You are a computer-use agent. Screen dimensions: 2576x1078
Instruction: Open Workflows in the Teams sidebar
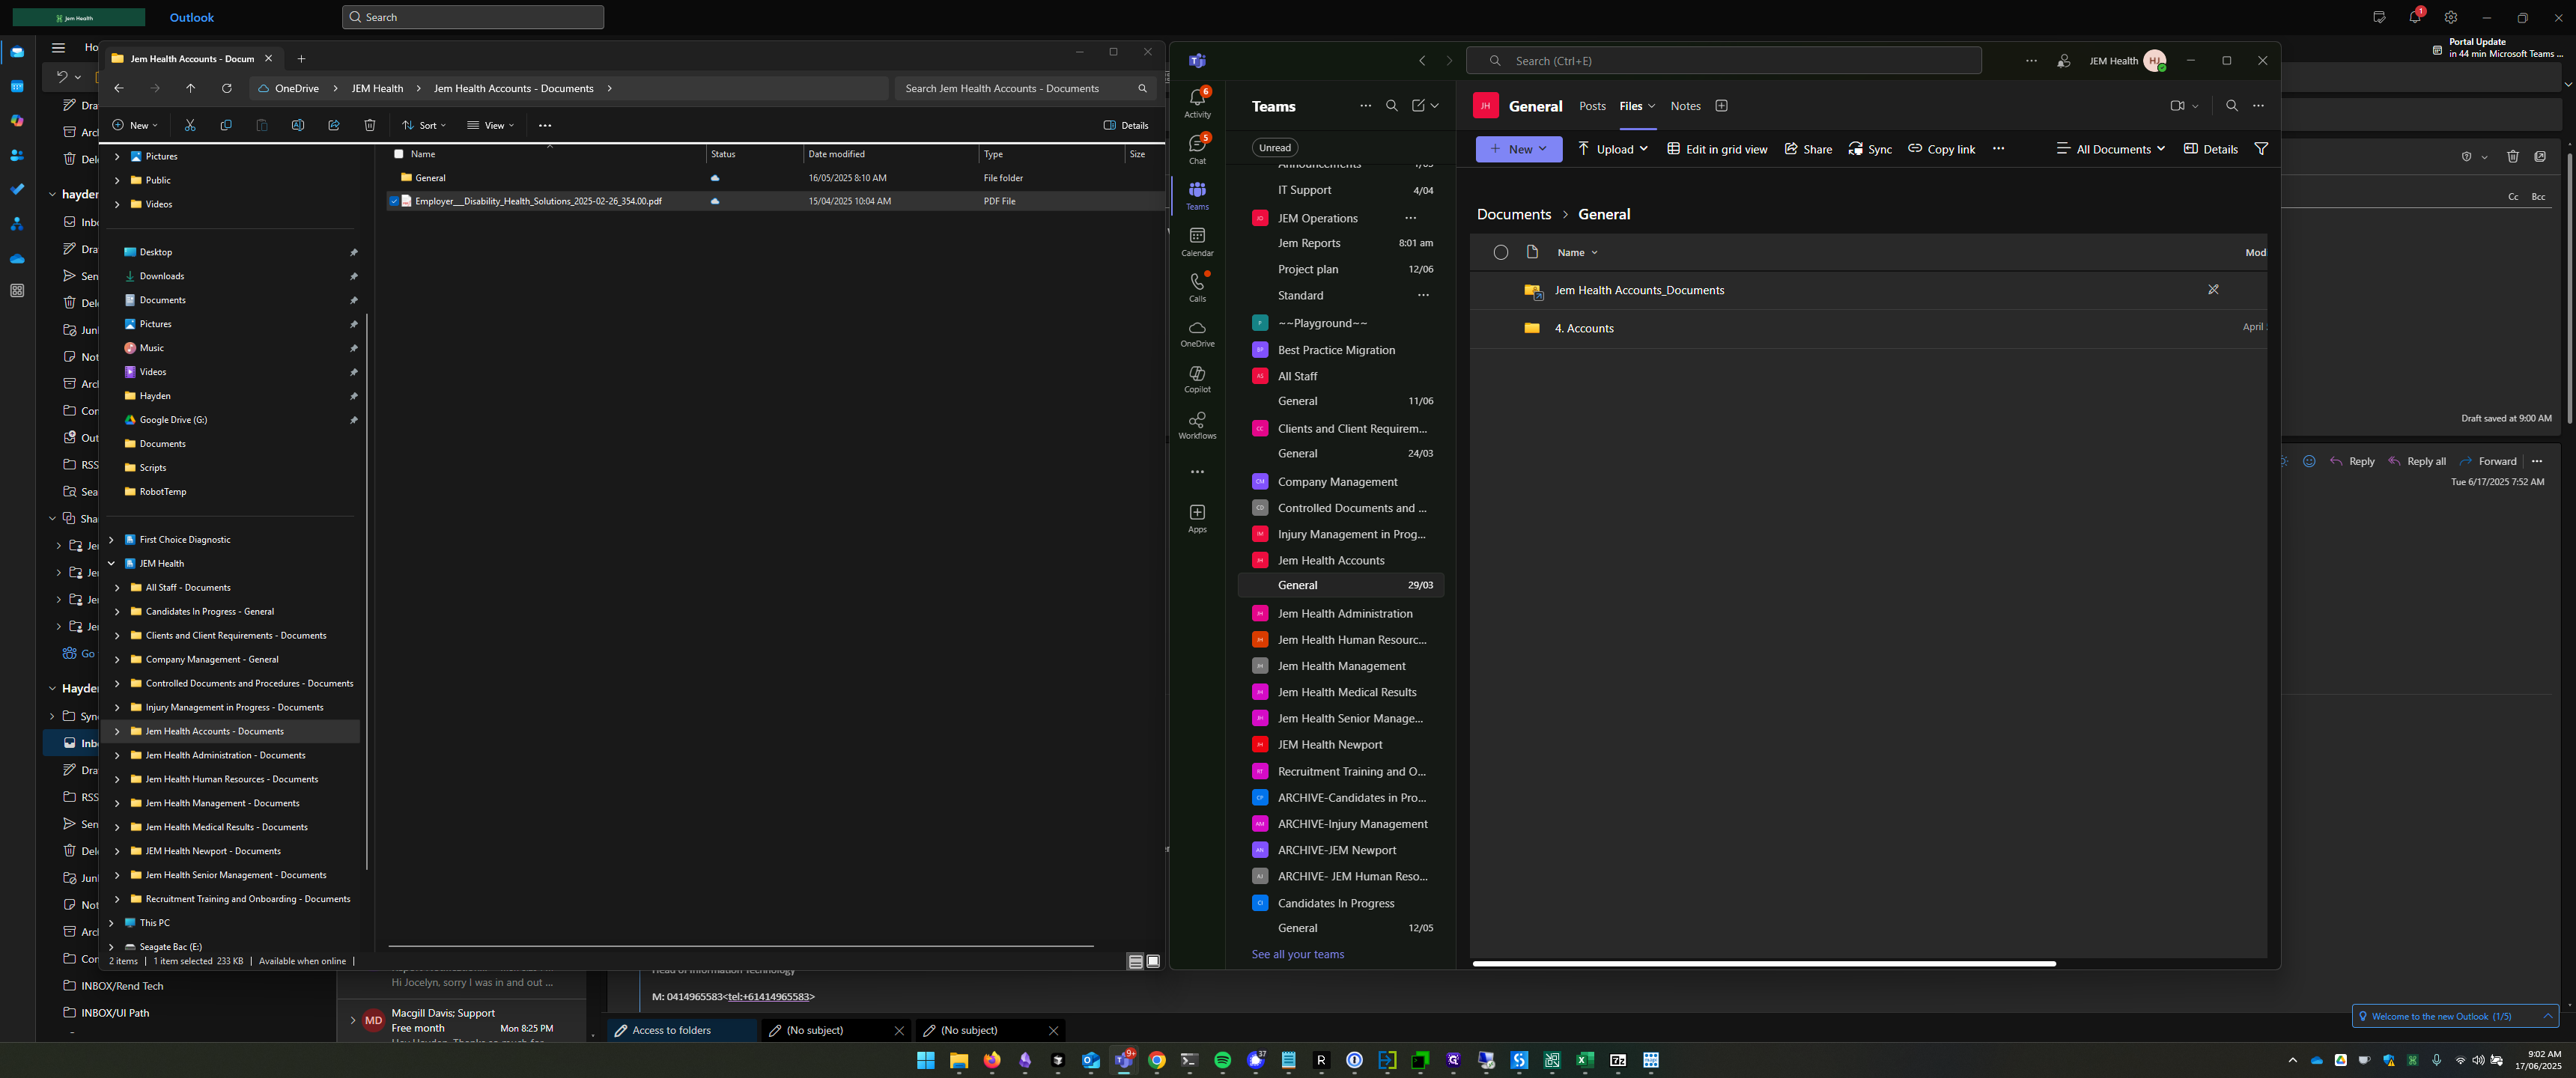coord(1197,425)
